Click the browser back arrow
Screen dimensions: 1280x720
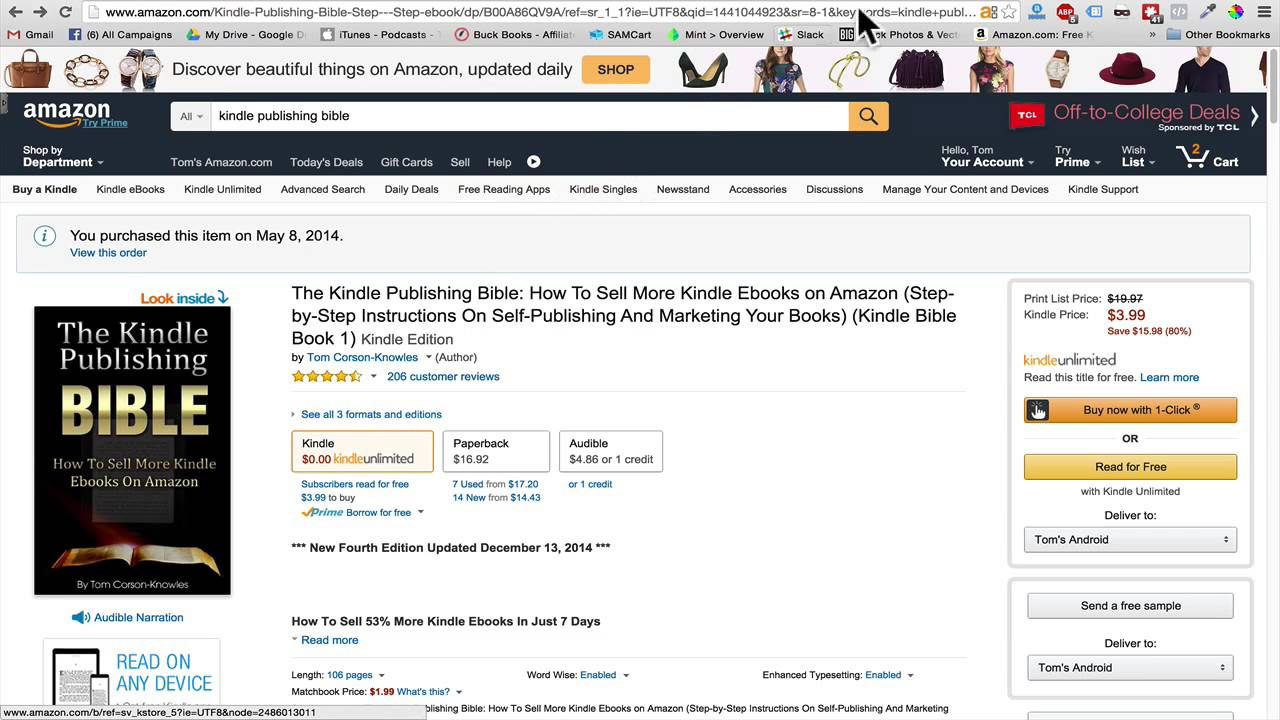click(15, 12)
